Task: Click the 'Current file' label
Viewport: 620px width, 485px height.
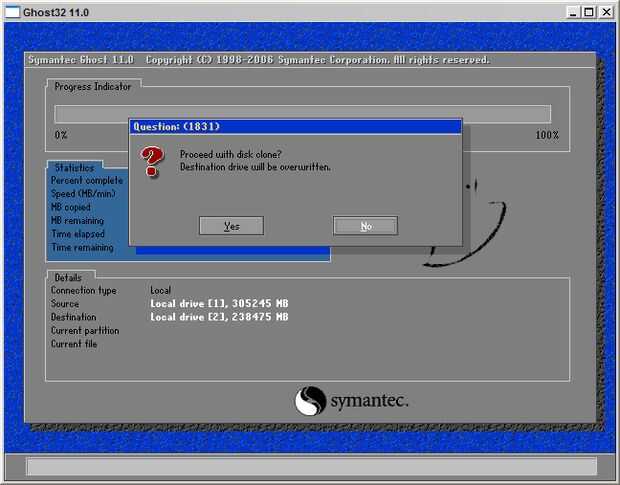Action: [x=74, y=344]
